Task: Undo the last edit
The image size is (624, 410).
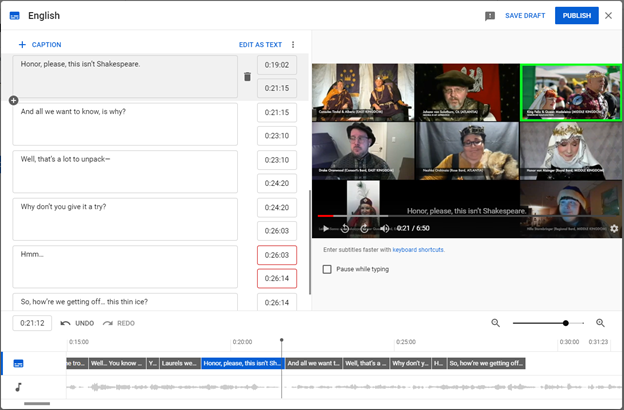Action: (78, 323)
